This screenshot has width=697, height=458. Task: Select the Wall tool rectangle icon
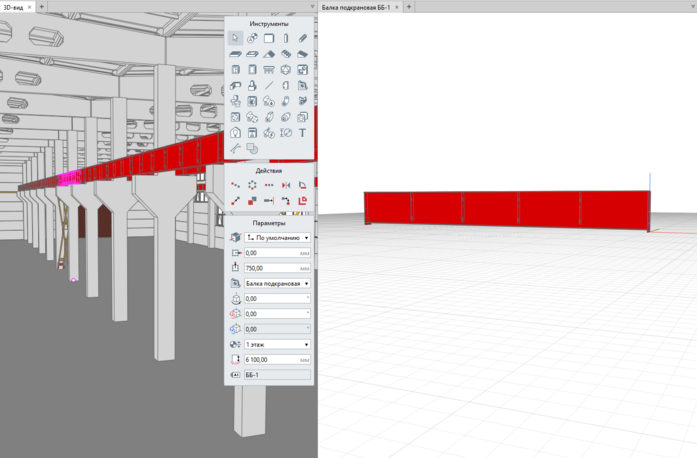(x=269, y=38)
